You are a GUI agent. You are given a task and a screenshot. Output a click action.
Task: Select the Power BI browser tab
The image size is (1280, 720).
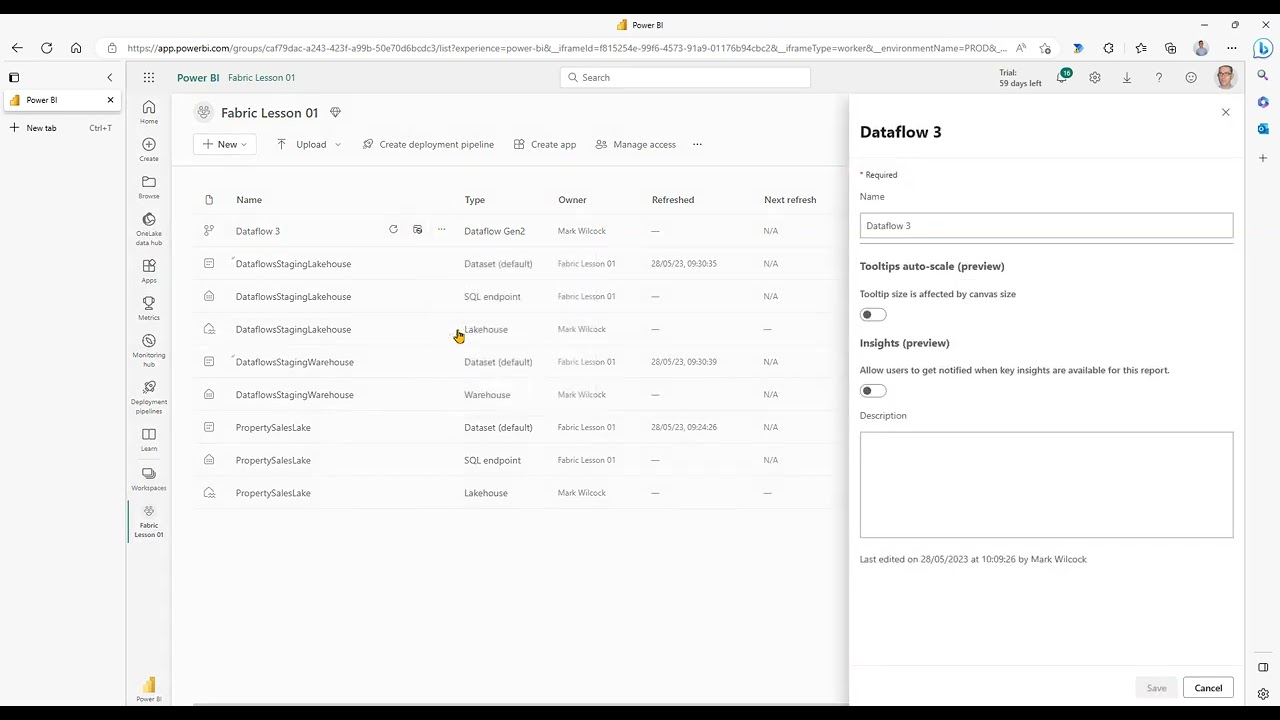tap(60, 100)
